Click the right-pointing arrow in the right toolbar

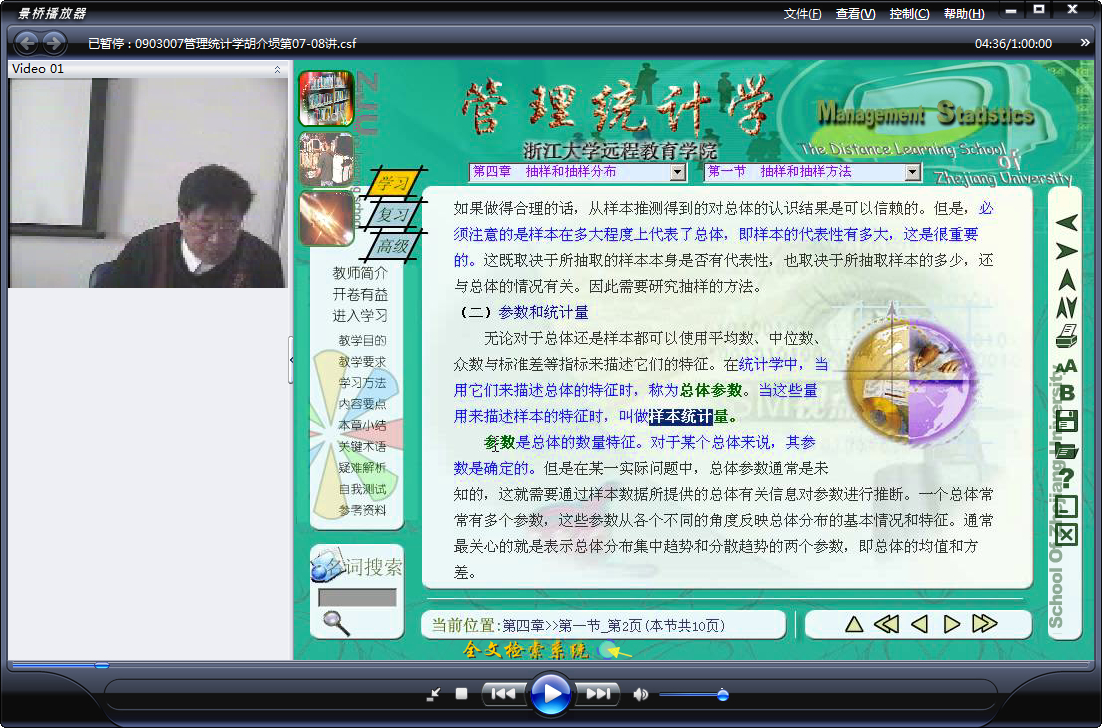tap(1066, 251)
